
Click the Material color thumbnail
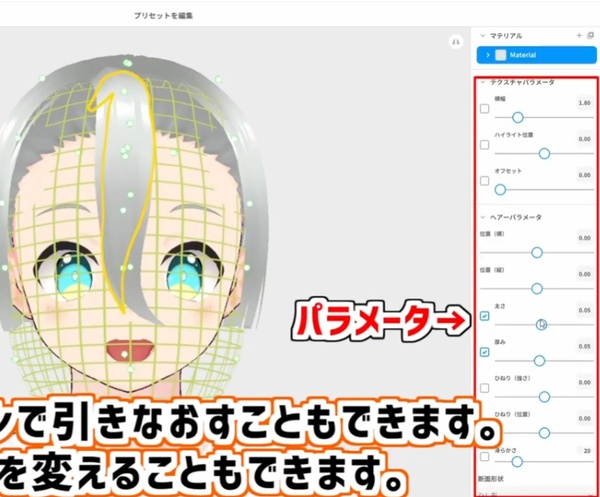500,55
